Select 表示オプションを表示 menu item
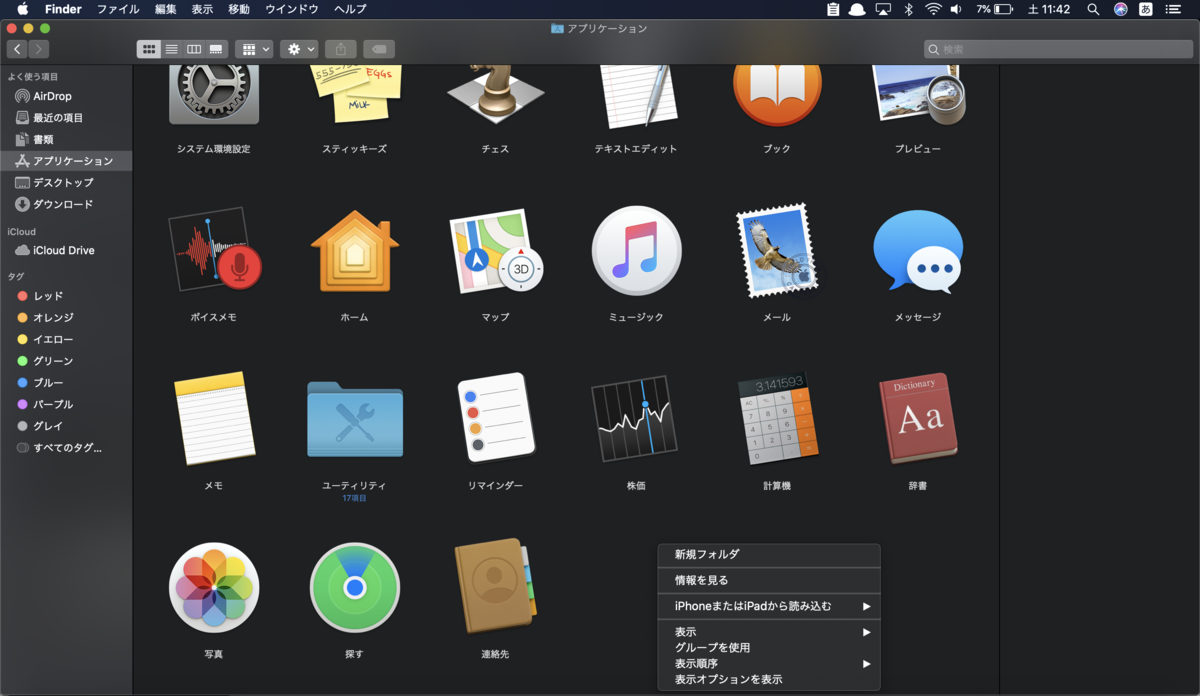Viewport: 1200px width, 696px height. (769, 679)
